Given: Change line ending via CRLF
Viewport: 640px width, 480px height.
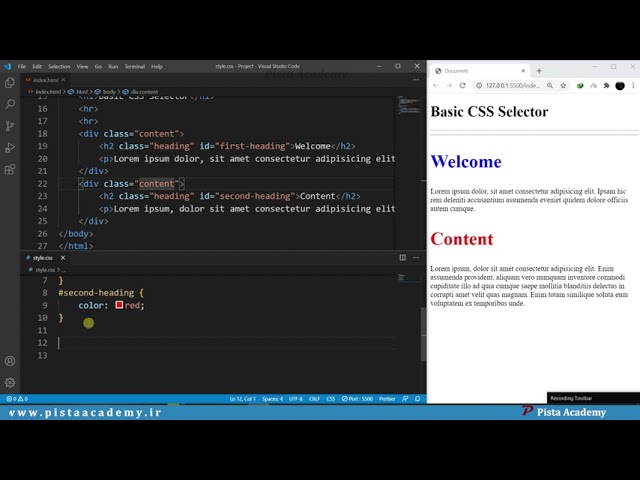Looking at the screenshot, I should coord(314,399).
